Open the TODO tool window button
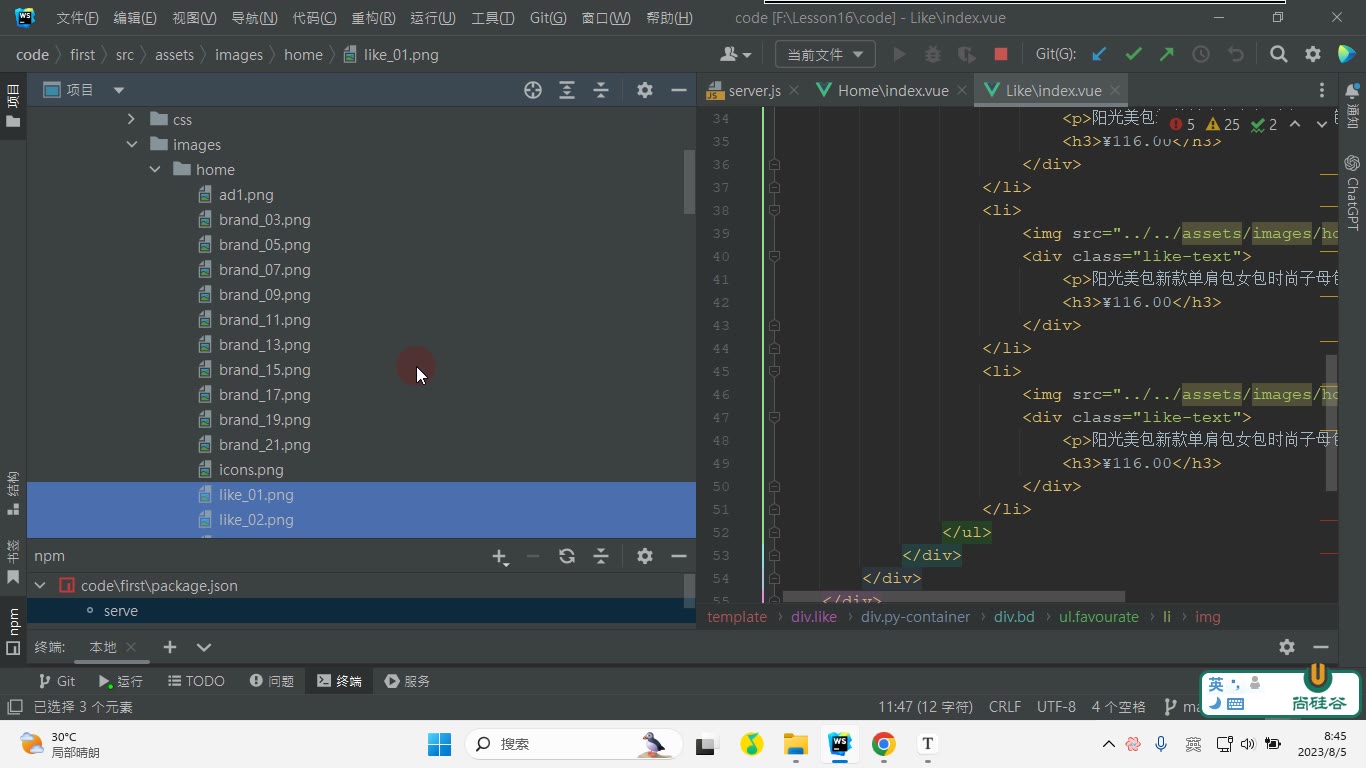 196,681
